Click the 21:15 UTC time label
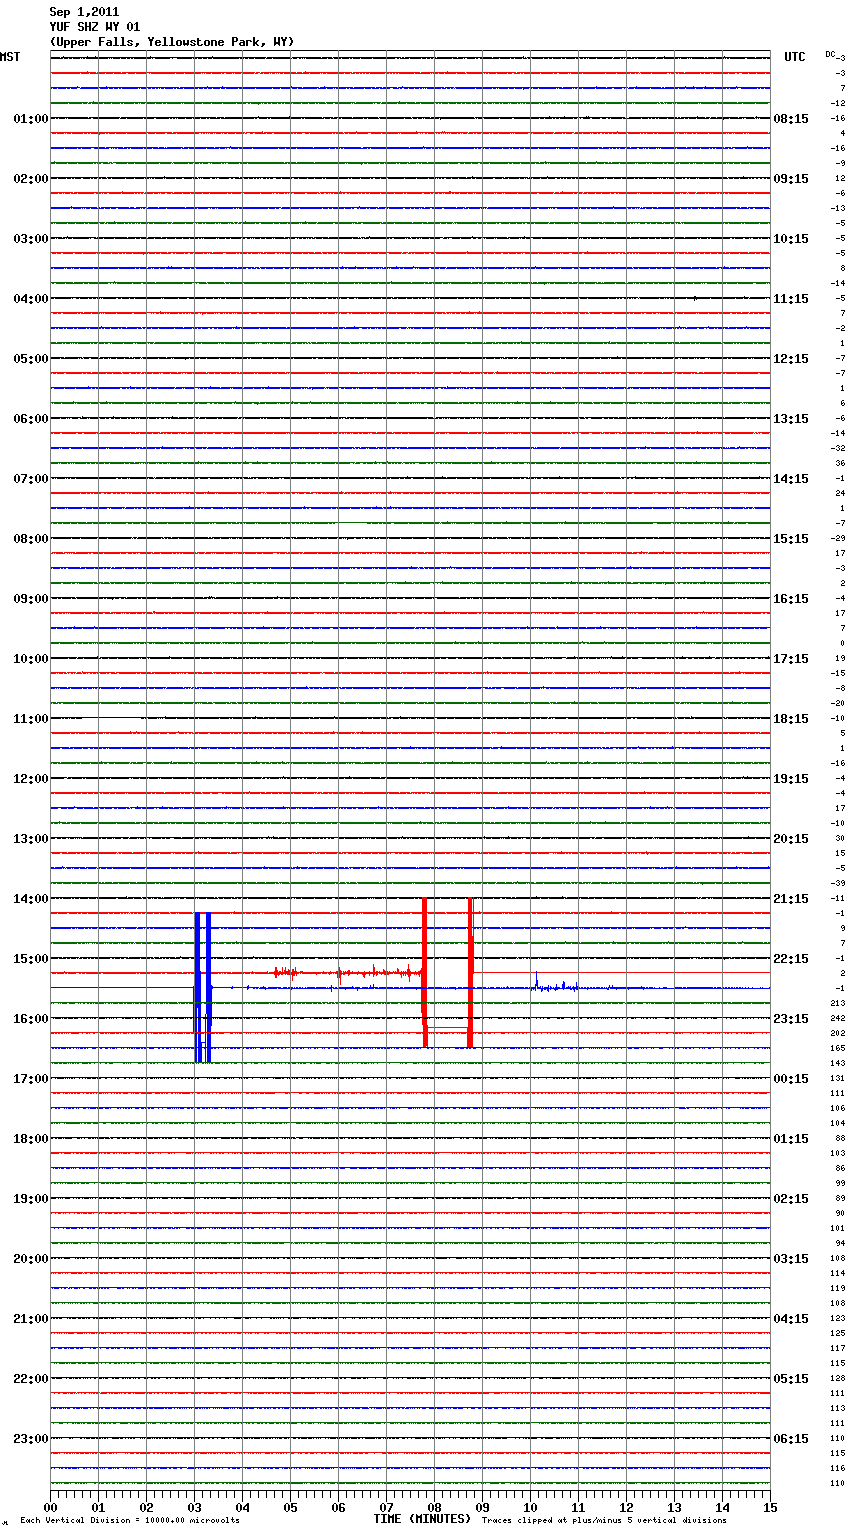The image size is (850, 1534). click(x=791, y=898)
